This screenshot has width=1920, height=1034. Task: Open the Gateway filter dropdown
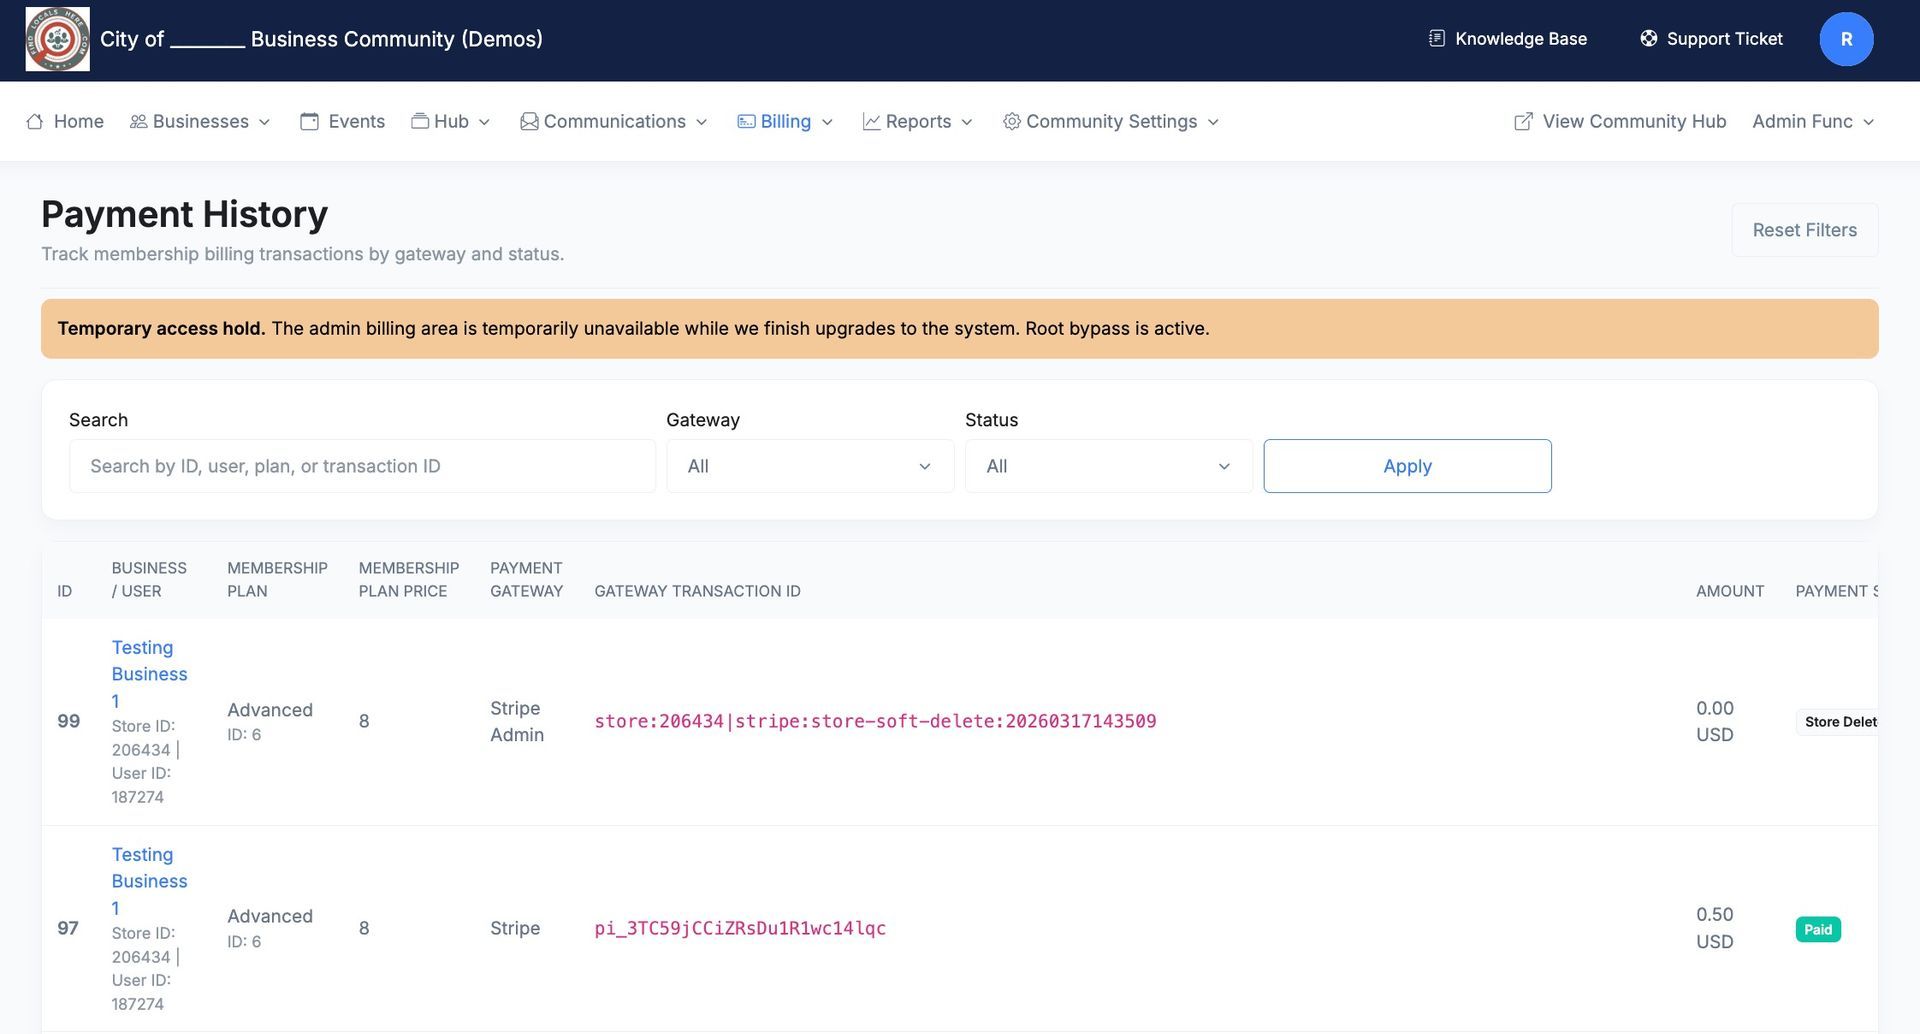809,465
